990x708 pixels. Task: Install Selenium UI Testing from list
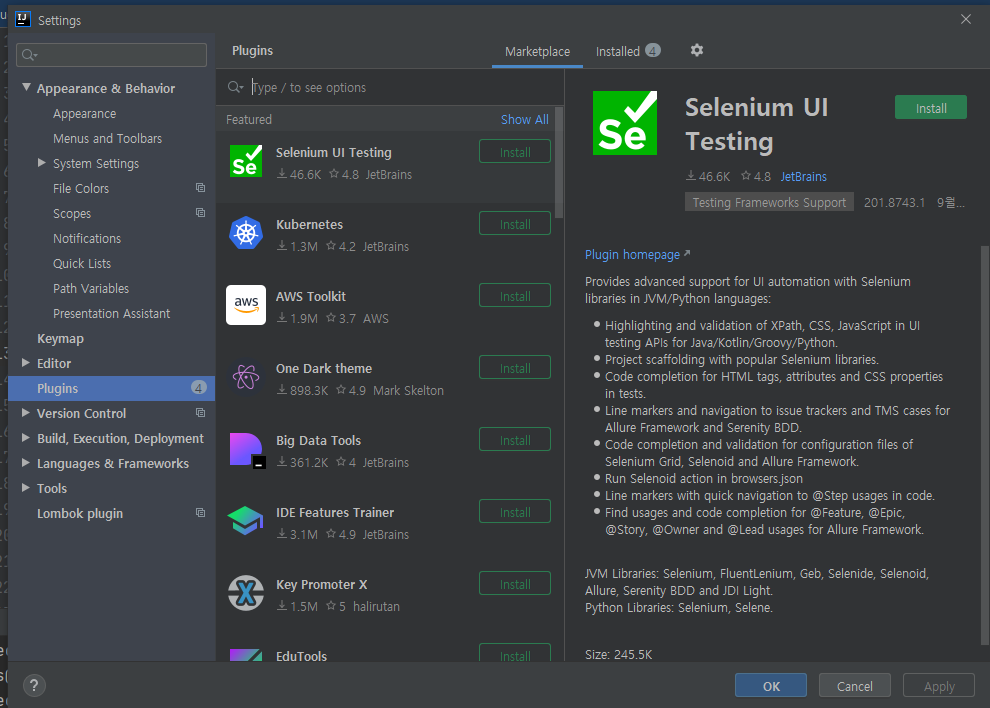coord(515,152)
